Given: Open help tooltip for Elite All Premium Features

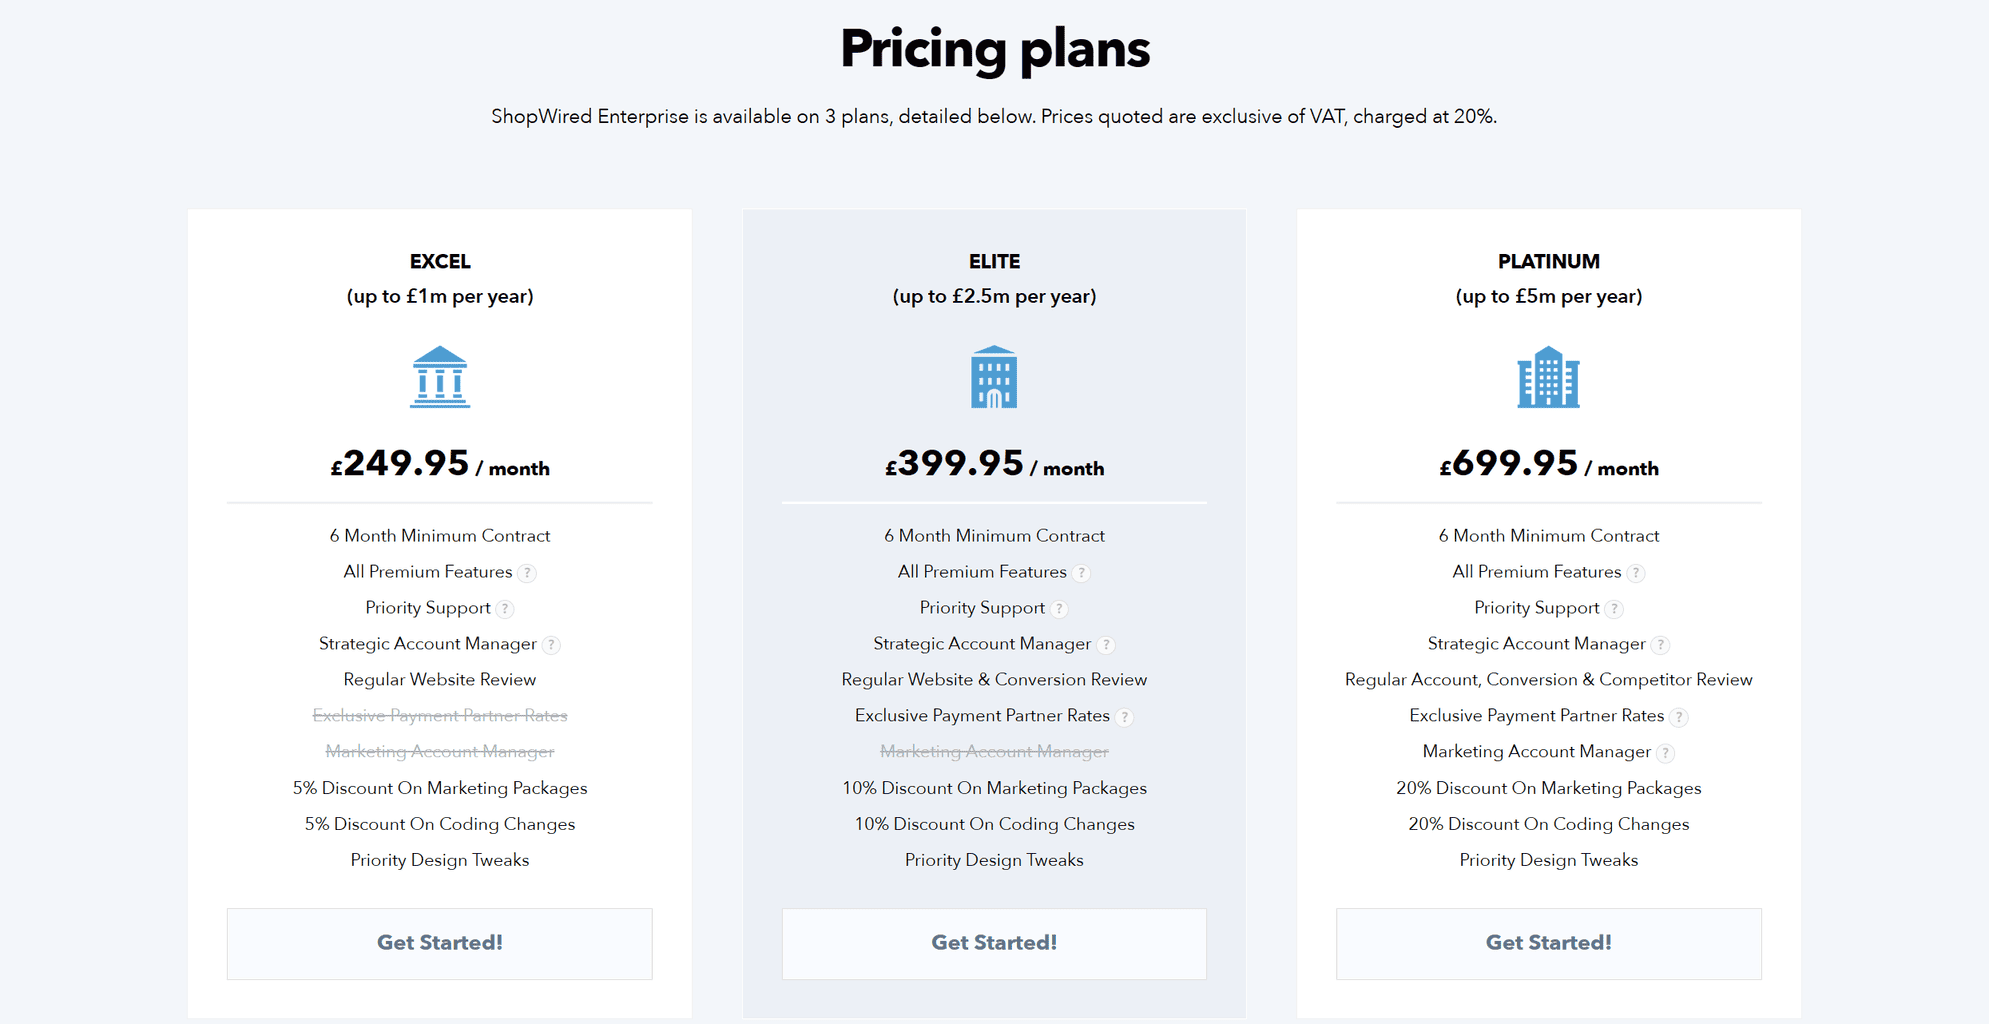Looking at the screenshot, I should click(1081, 573).
